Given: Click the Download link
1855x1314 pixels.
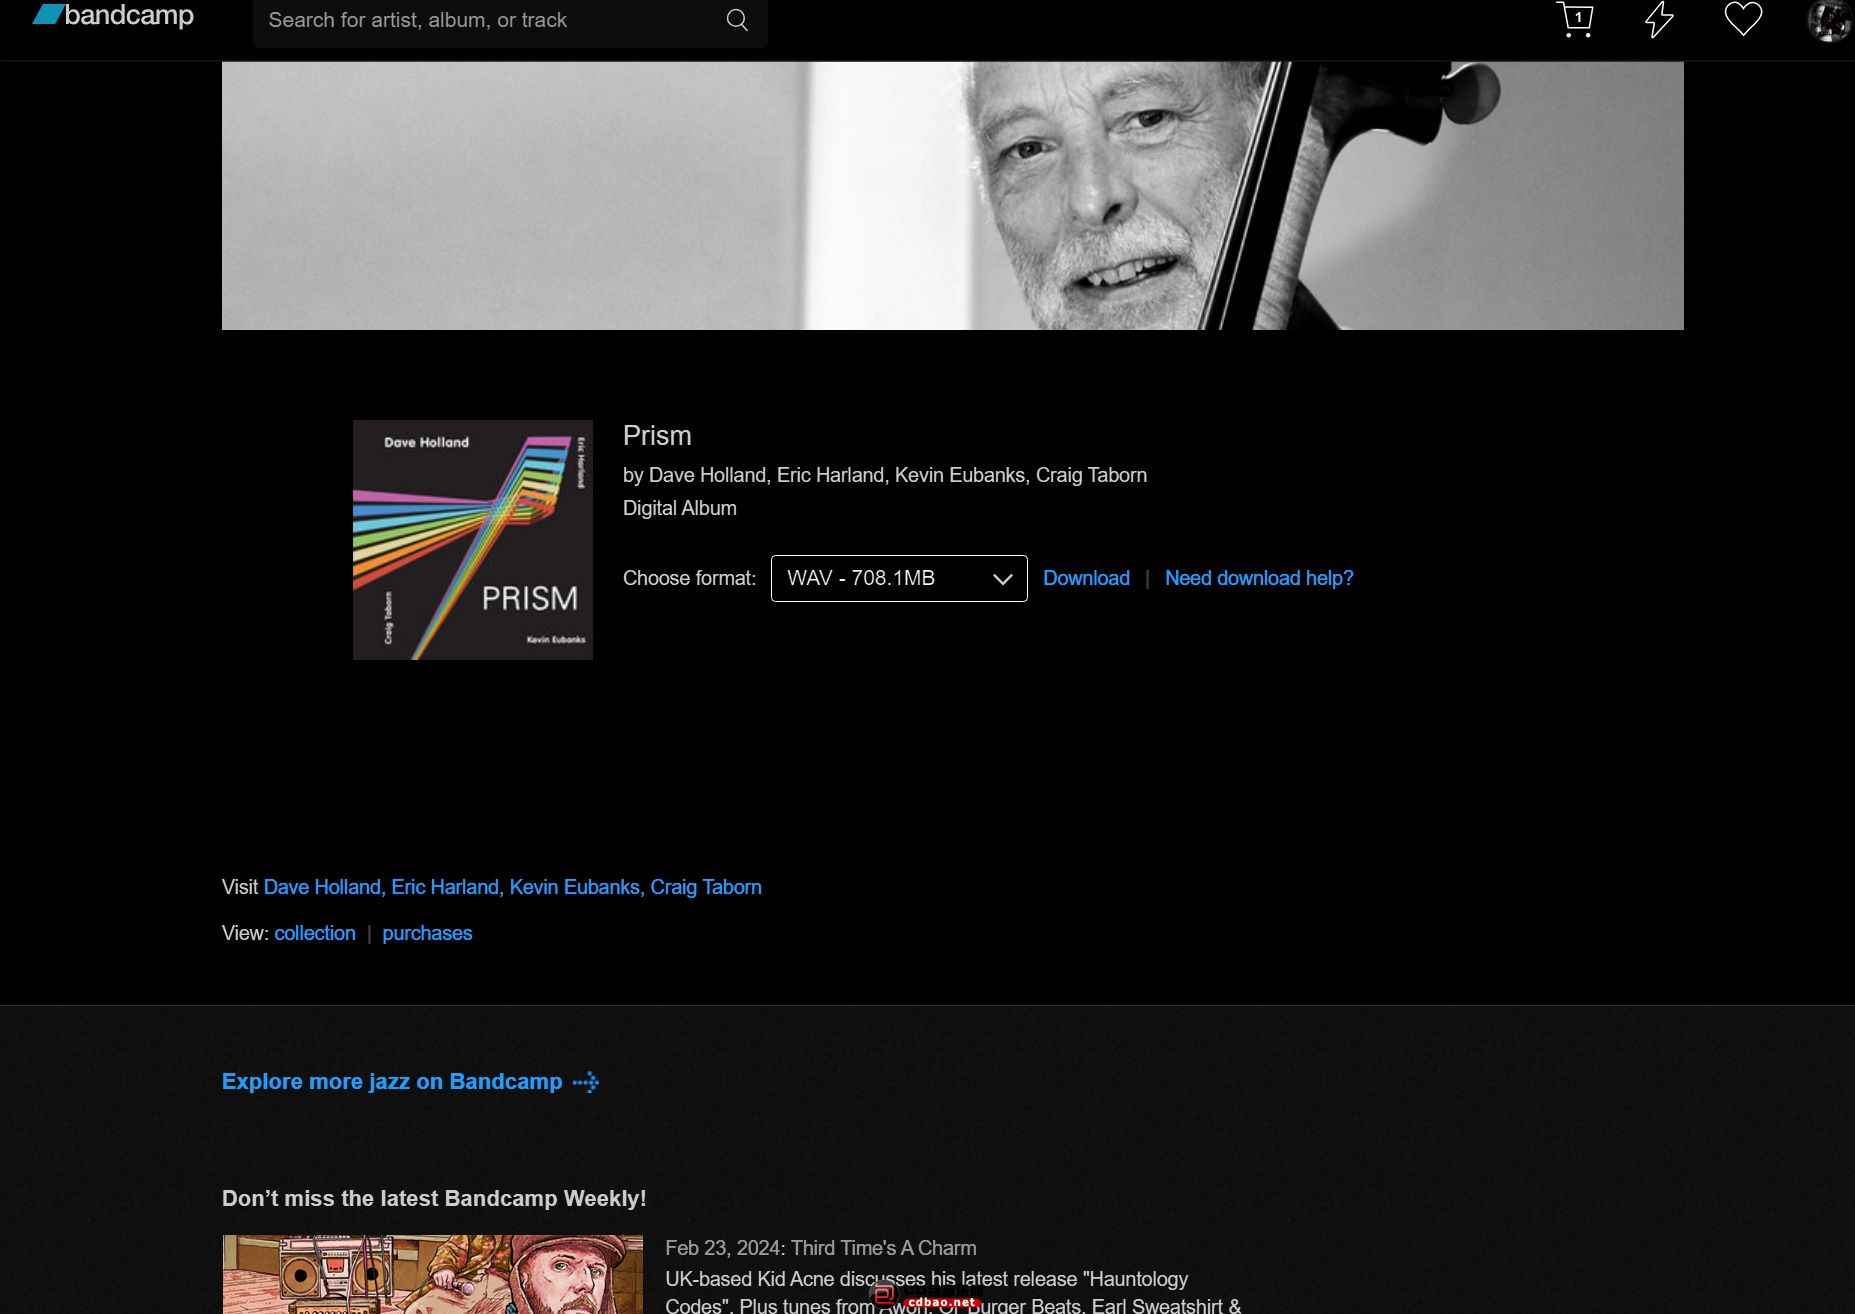Looking at the screenshot, I should tap(1086, 578).
